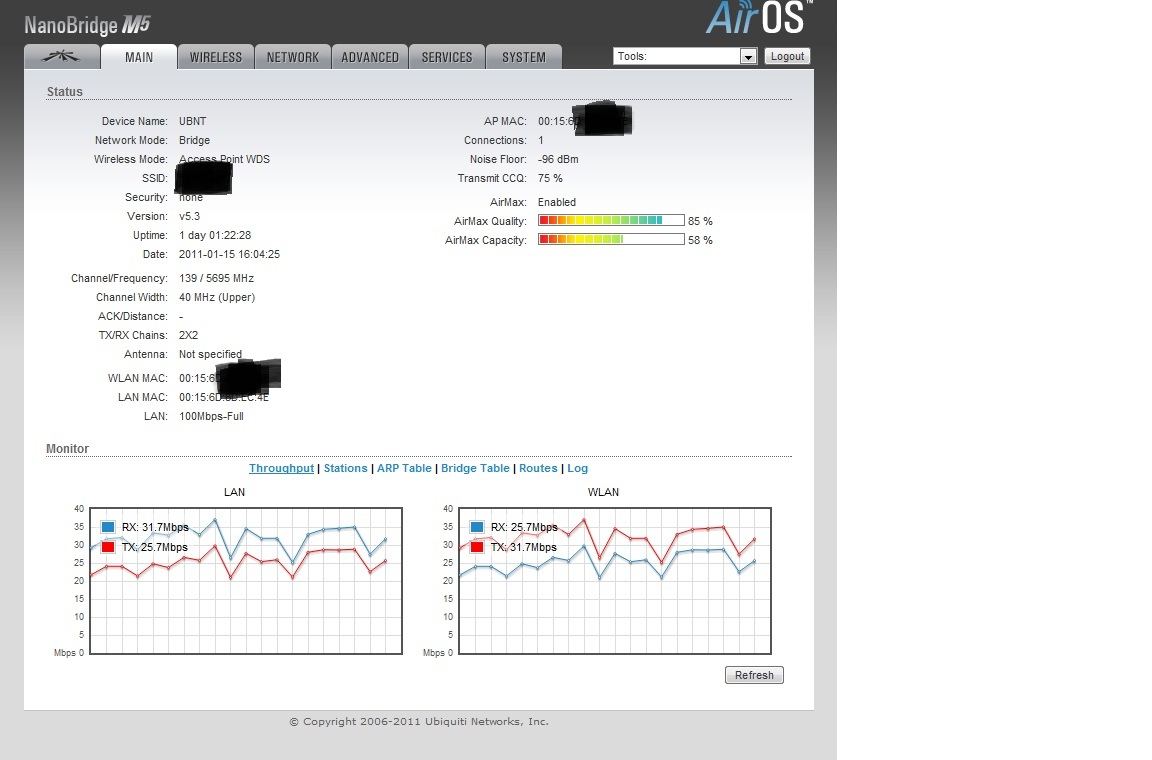Select the 85 % AirMax Quality value
The image size is (1152, 760).
click(x=700, y=221)
